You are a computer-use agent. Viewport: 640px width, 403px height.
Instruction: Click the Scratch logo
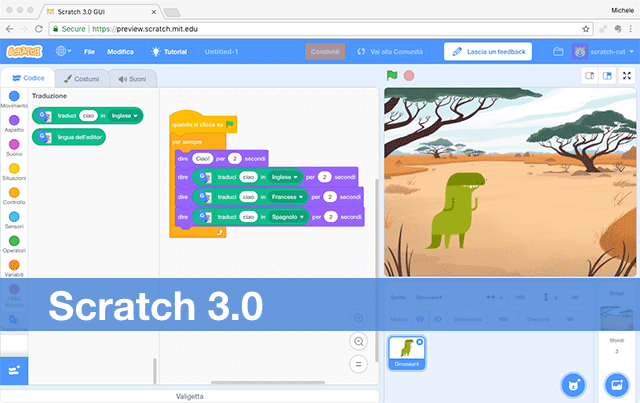[24, 51]
